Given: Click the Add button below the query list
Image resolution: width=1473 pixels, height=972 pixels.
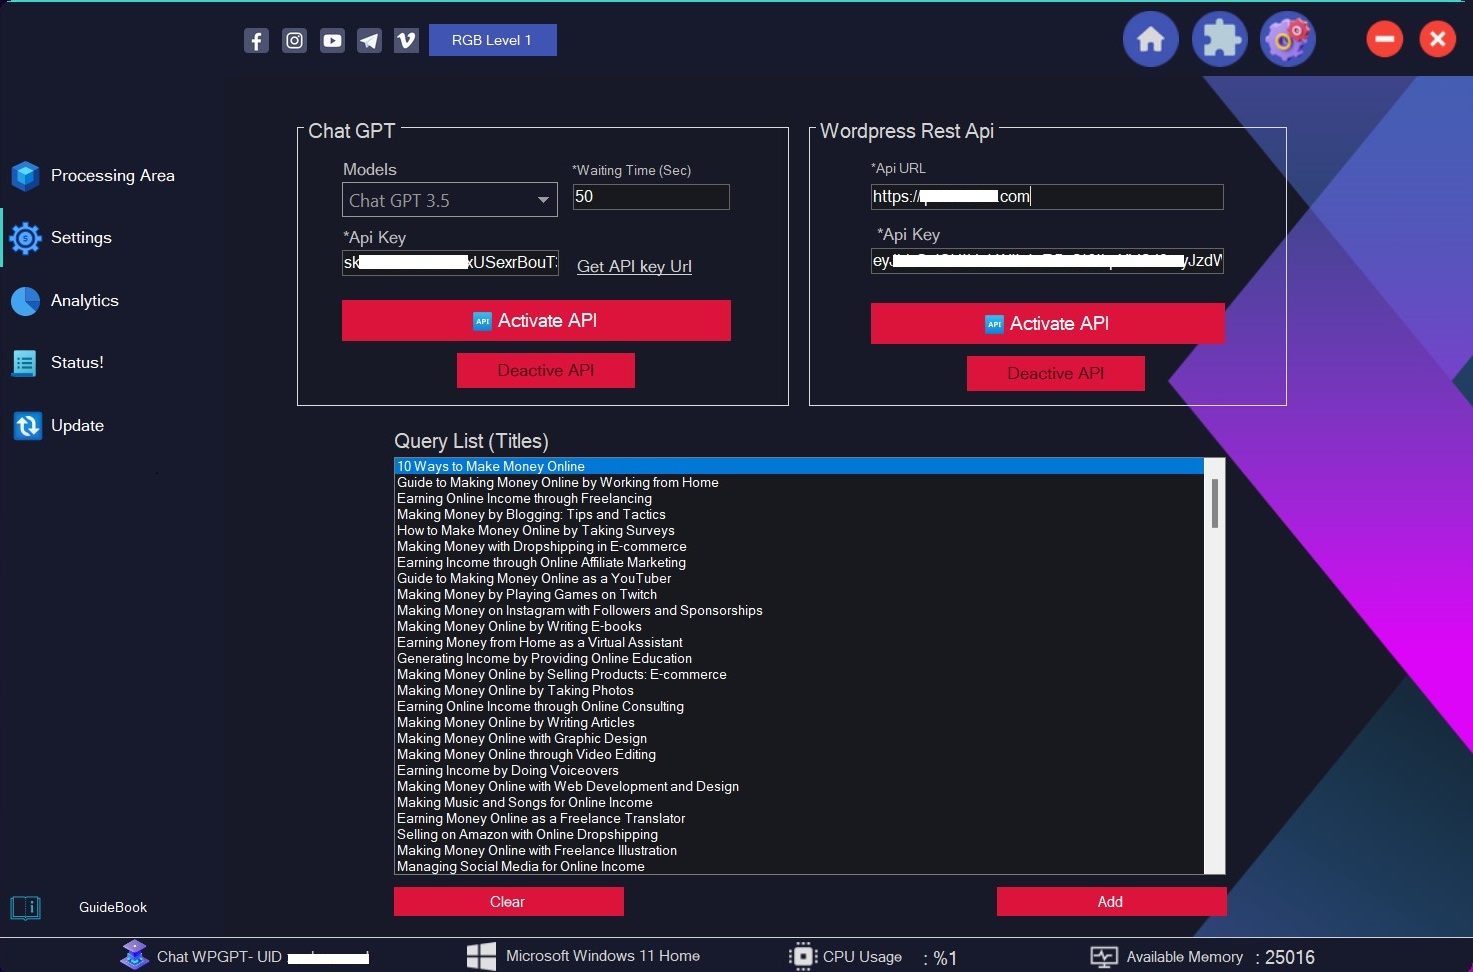Looking at the screenshot, I should (x=1112, y=902).
